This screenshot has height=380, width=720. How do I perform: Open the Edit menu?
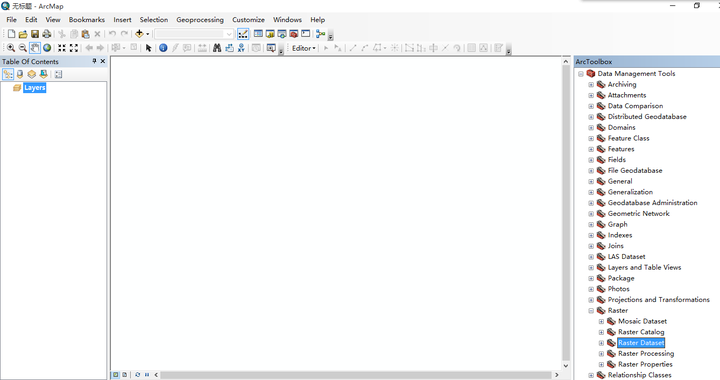coord(31,20)
